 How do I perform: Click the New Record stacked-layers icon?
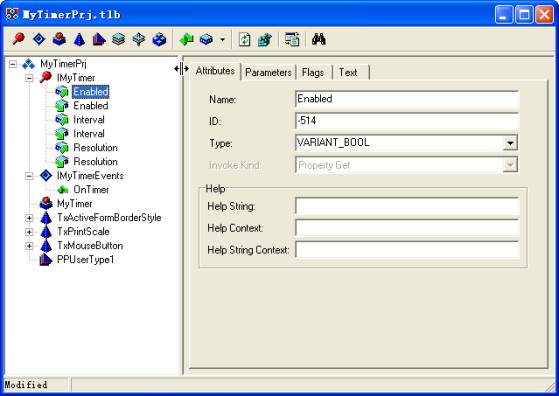point(119,39)
